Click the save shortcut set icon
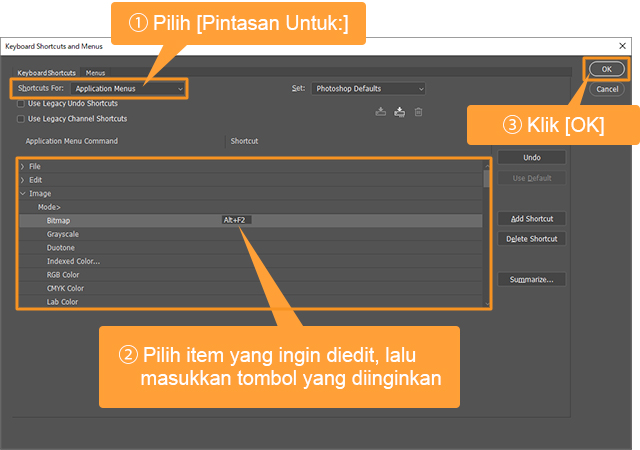The width and height of the screenshot is (640, 450). [x=380, y=112]
